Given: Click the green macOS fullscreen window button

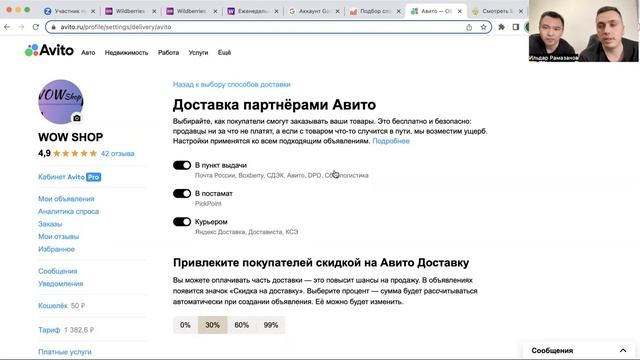Looking at the screenshot, I should pyautogui.click(x=27, y=9).
